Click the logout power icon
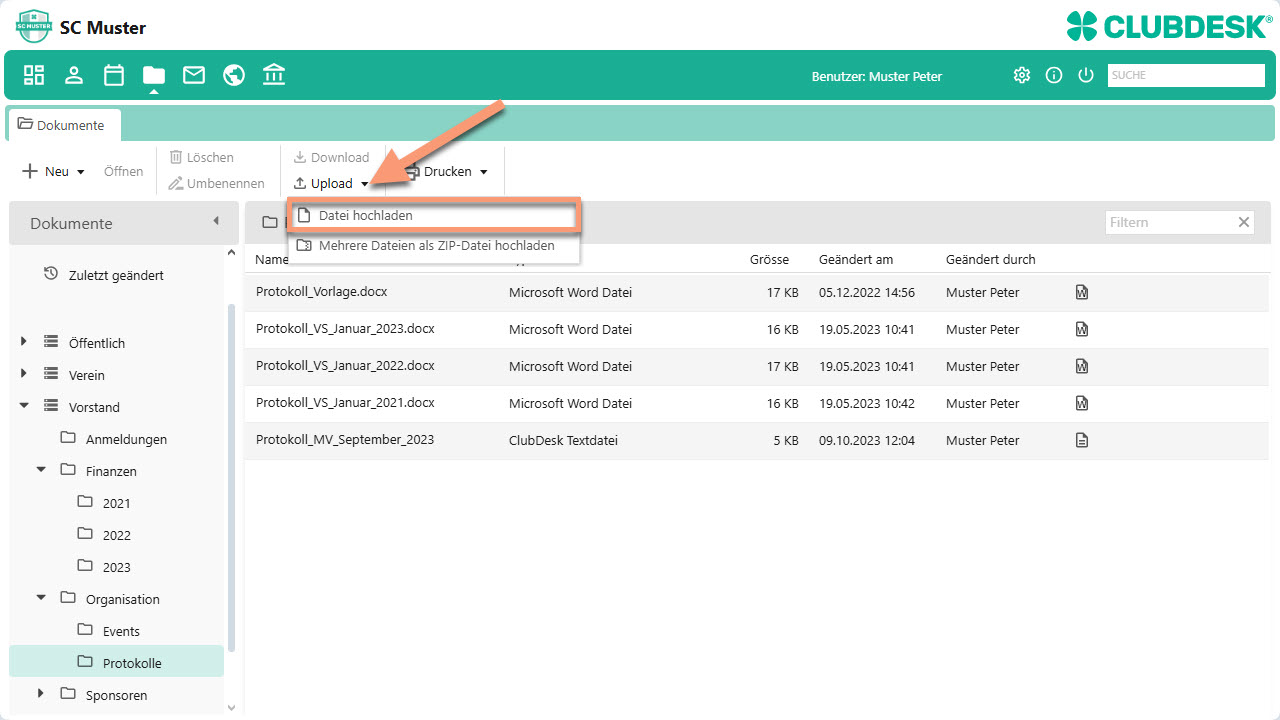 coord(1086,75)
